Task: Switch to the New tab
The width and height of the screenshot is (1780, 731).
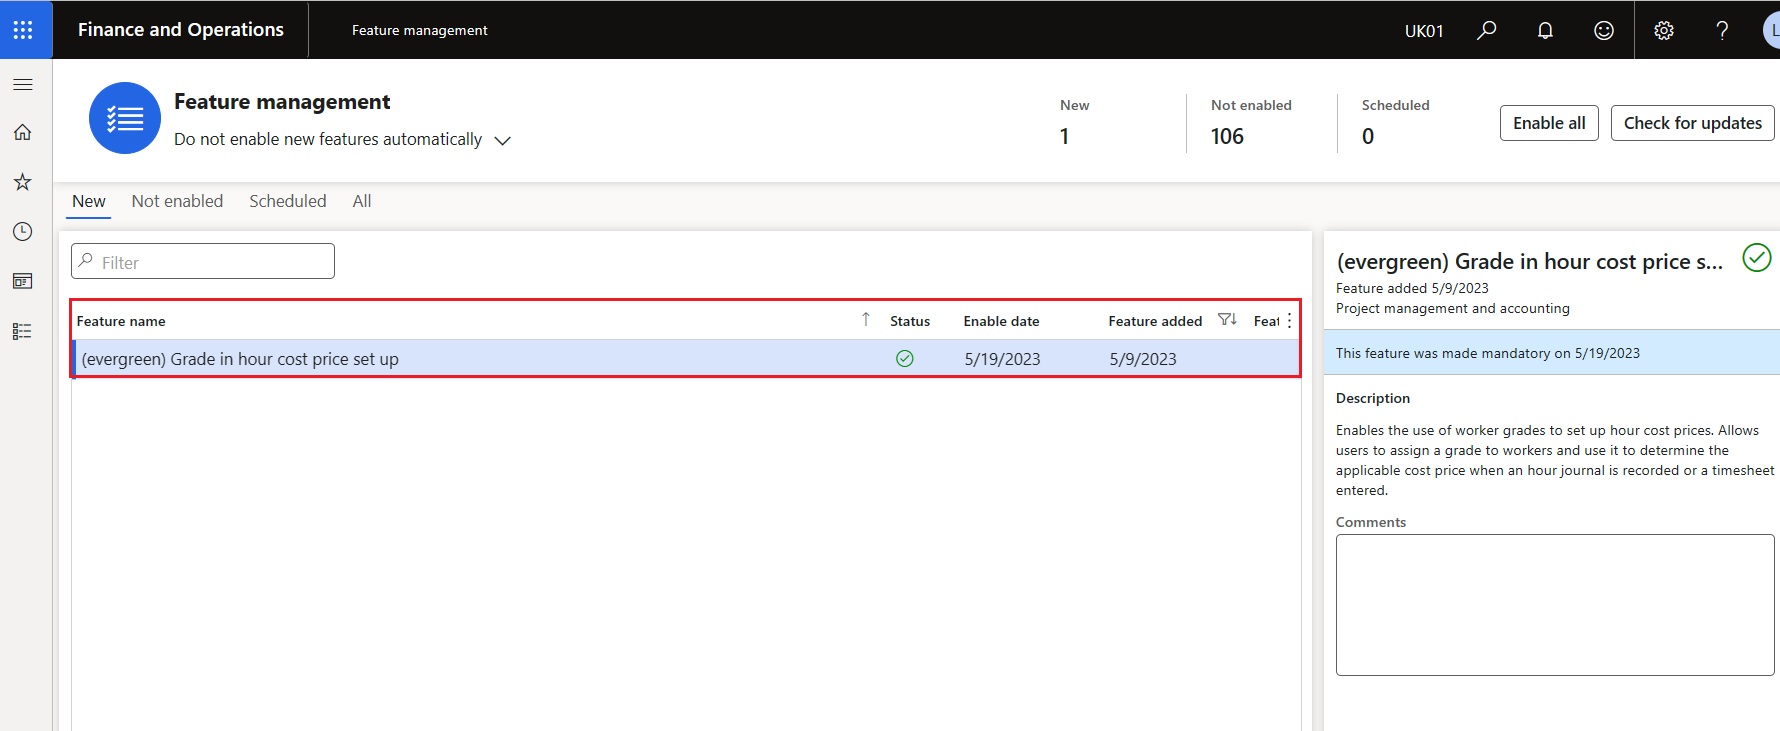Action: point(89,201)
